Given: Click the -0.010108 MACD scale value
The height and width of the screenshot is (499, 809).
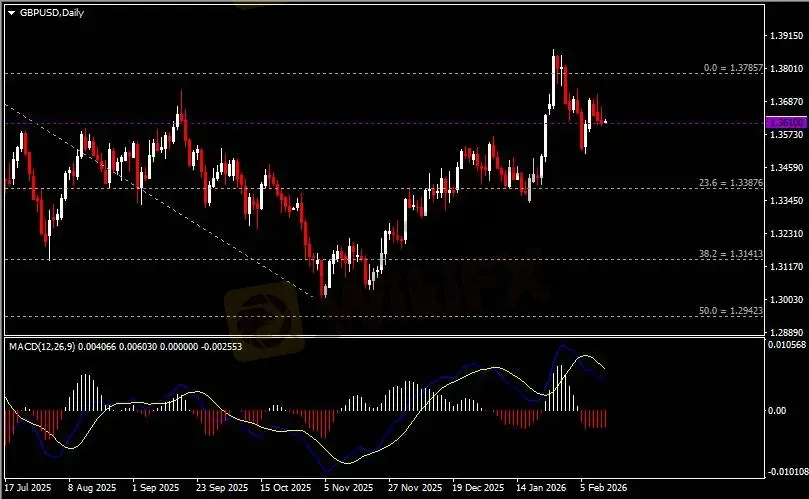Looking at the screenshot, I should (x=788, y=472).
